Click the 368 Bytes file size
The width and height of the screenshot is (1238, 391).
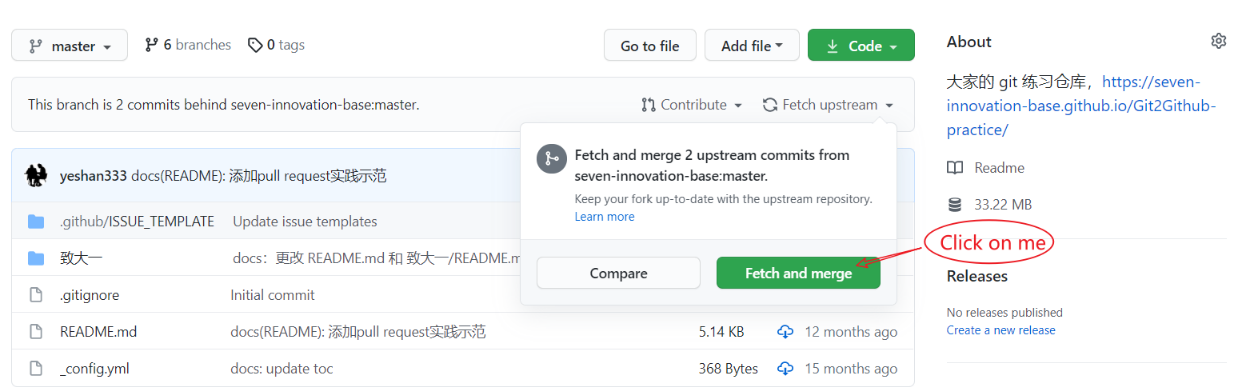(728, 369)
